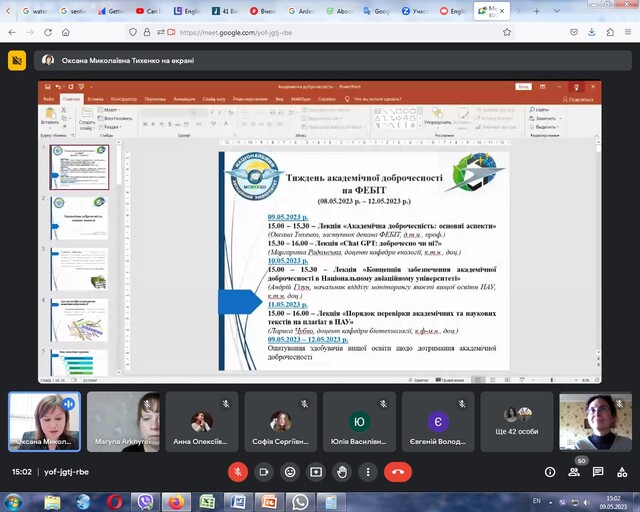This screenshot has width=640, height=512.
Task: Click the 'Ще 42 особи' participants tile
Action: (x=517, y=421)
